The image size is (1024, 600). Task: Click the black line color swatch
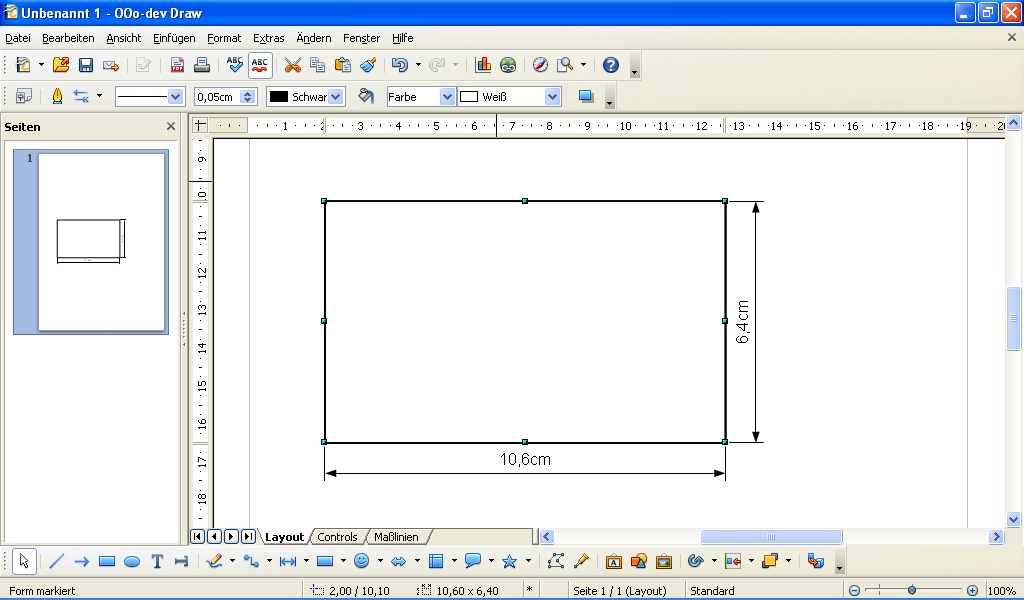click(279, 97)
